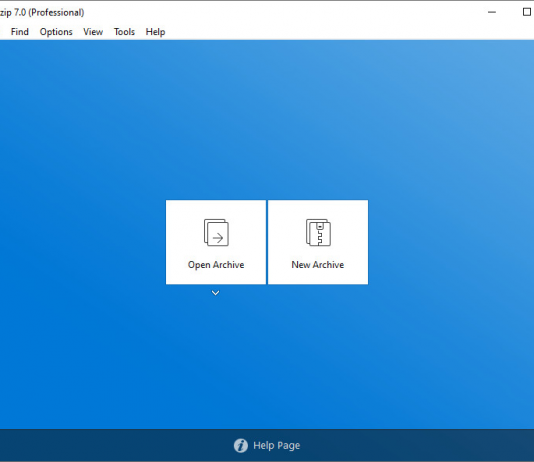Click blank menu bar area right of Help
Image resolution: width=534 pixels, height=462 pixels.
tap(341, 32)
